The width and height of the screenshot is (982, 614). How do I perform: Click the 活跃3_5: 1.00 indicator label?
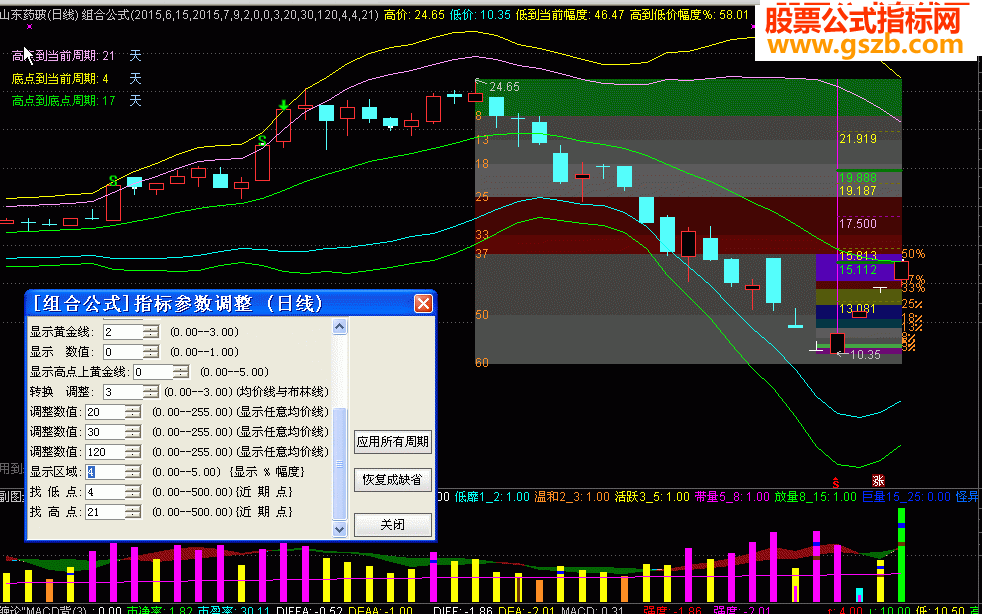click(x=652, y=497)
